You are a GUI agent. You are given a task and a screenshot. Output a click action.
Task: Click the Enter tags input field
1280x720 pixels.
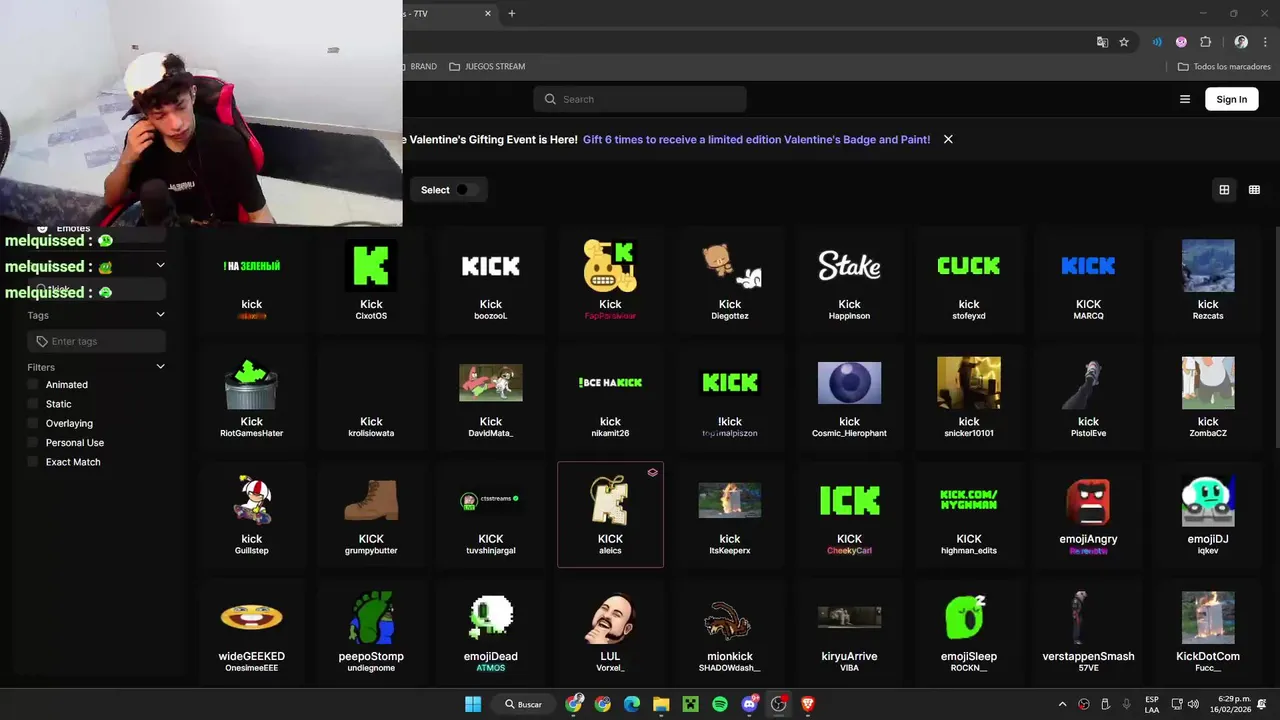[97, 341]
